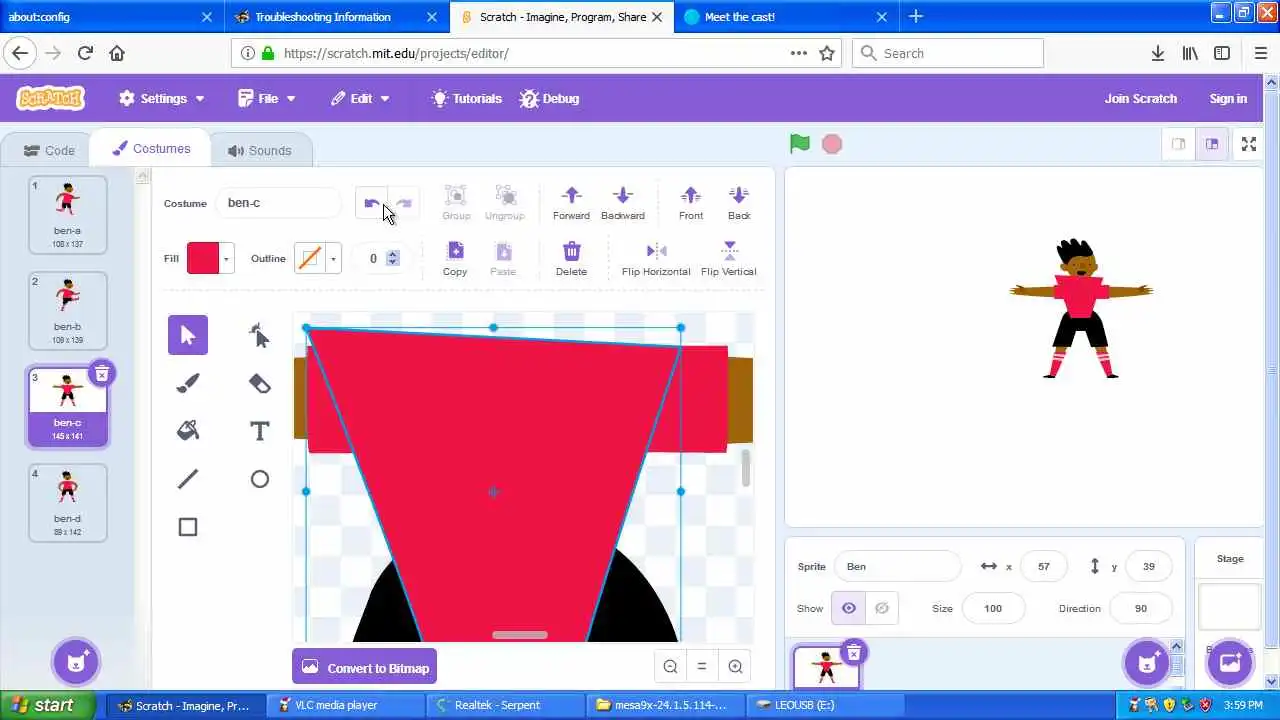The image size is (1280, 720).
Task: Click the outline no-color swatch
Action: pyautogui.click(x=310, y=259)
